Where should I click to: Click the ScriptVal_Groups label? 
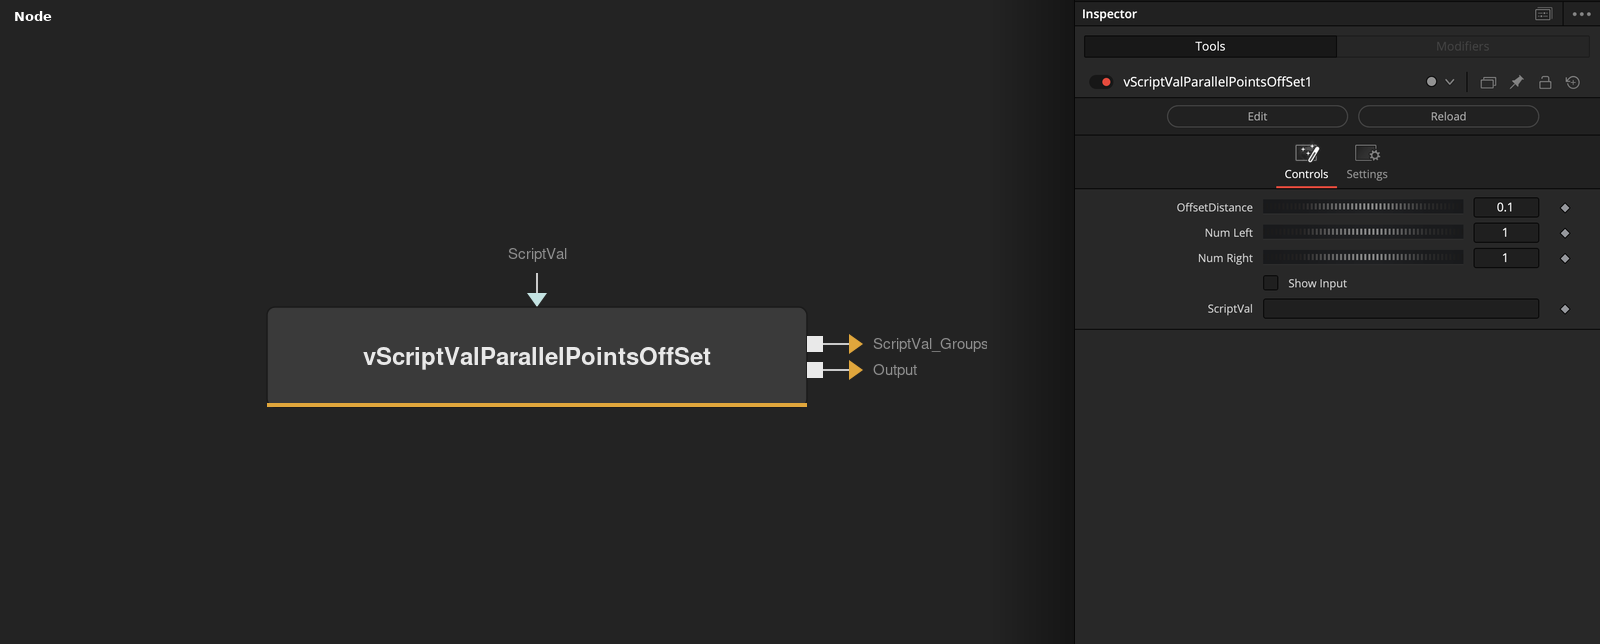coord(930,344)
